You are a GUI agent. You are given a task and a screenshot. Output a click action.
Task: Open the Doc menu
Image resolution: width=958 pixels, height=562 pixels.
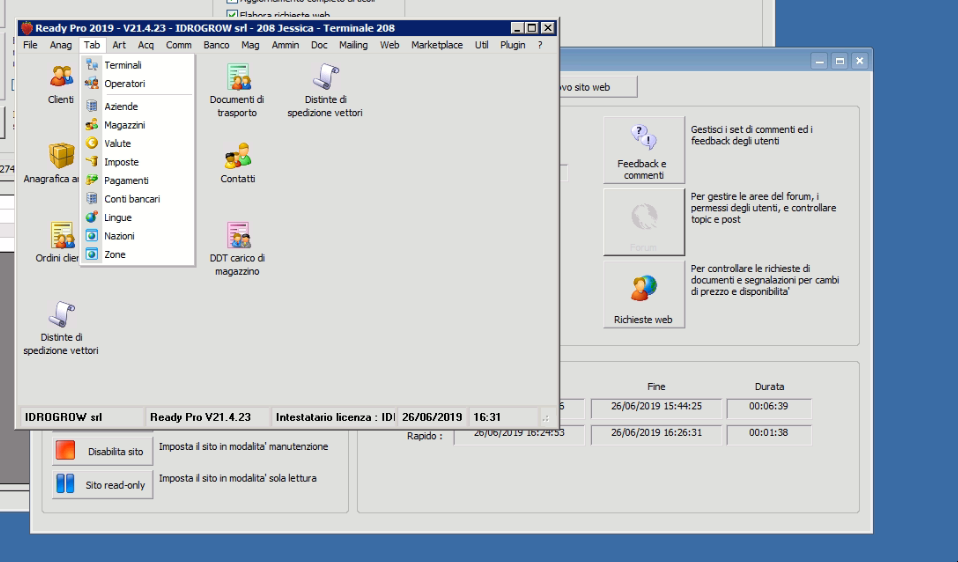coord(319,45)
